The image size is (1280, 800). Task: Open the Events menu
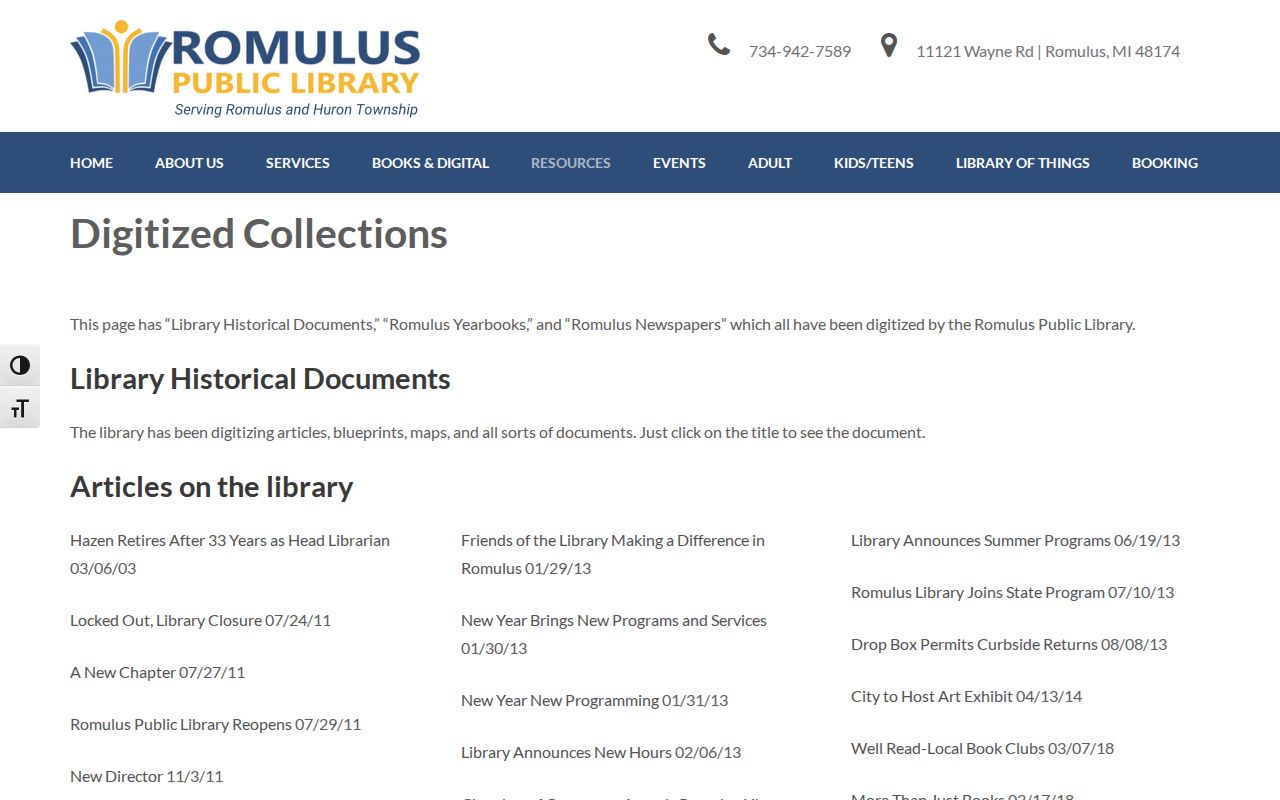[679, 163]
